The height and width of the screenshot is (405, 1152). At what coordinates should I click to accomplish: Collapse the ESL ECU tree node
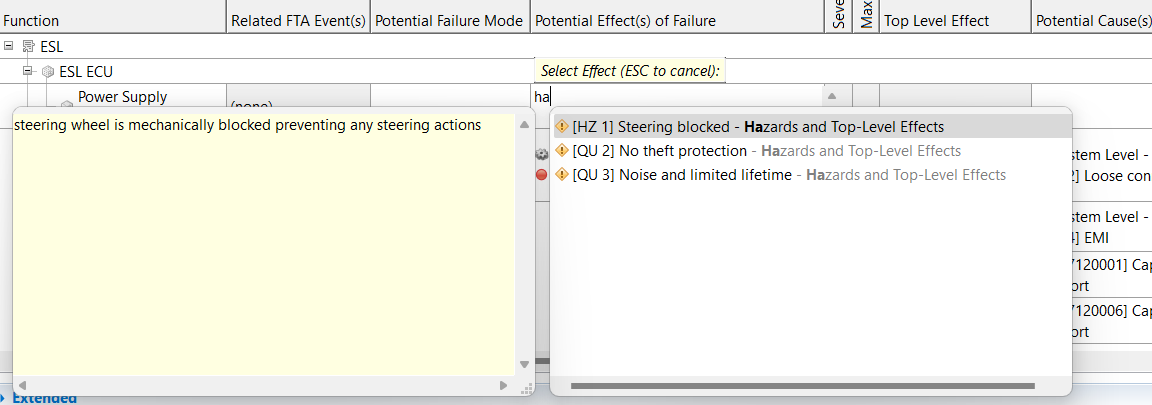28,71
